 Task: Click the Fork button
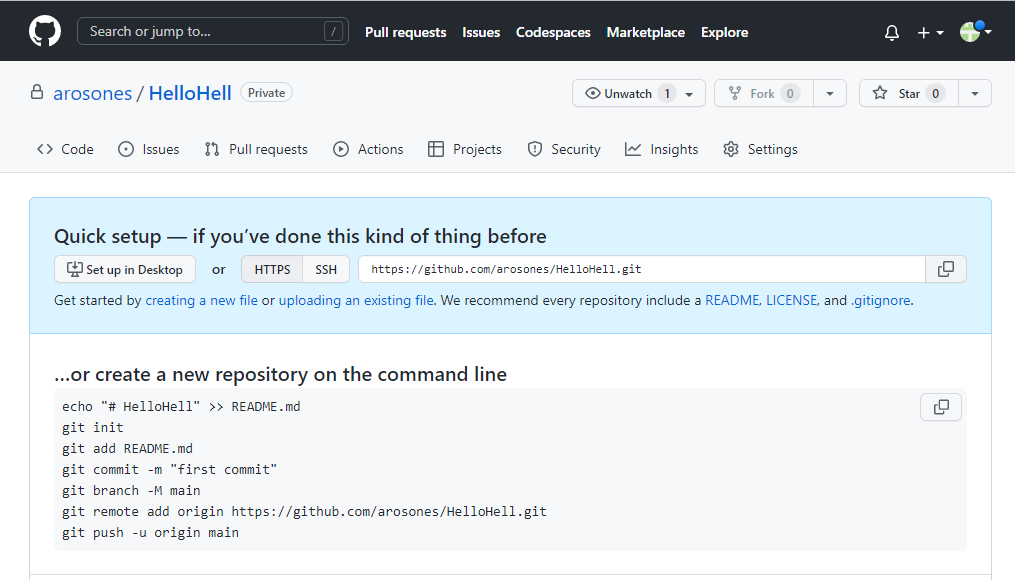click(763, 93)
